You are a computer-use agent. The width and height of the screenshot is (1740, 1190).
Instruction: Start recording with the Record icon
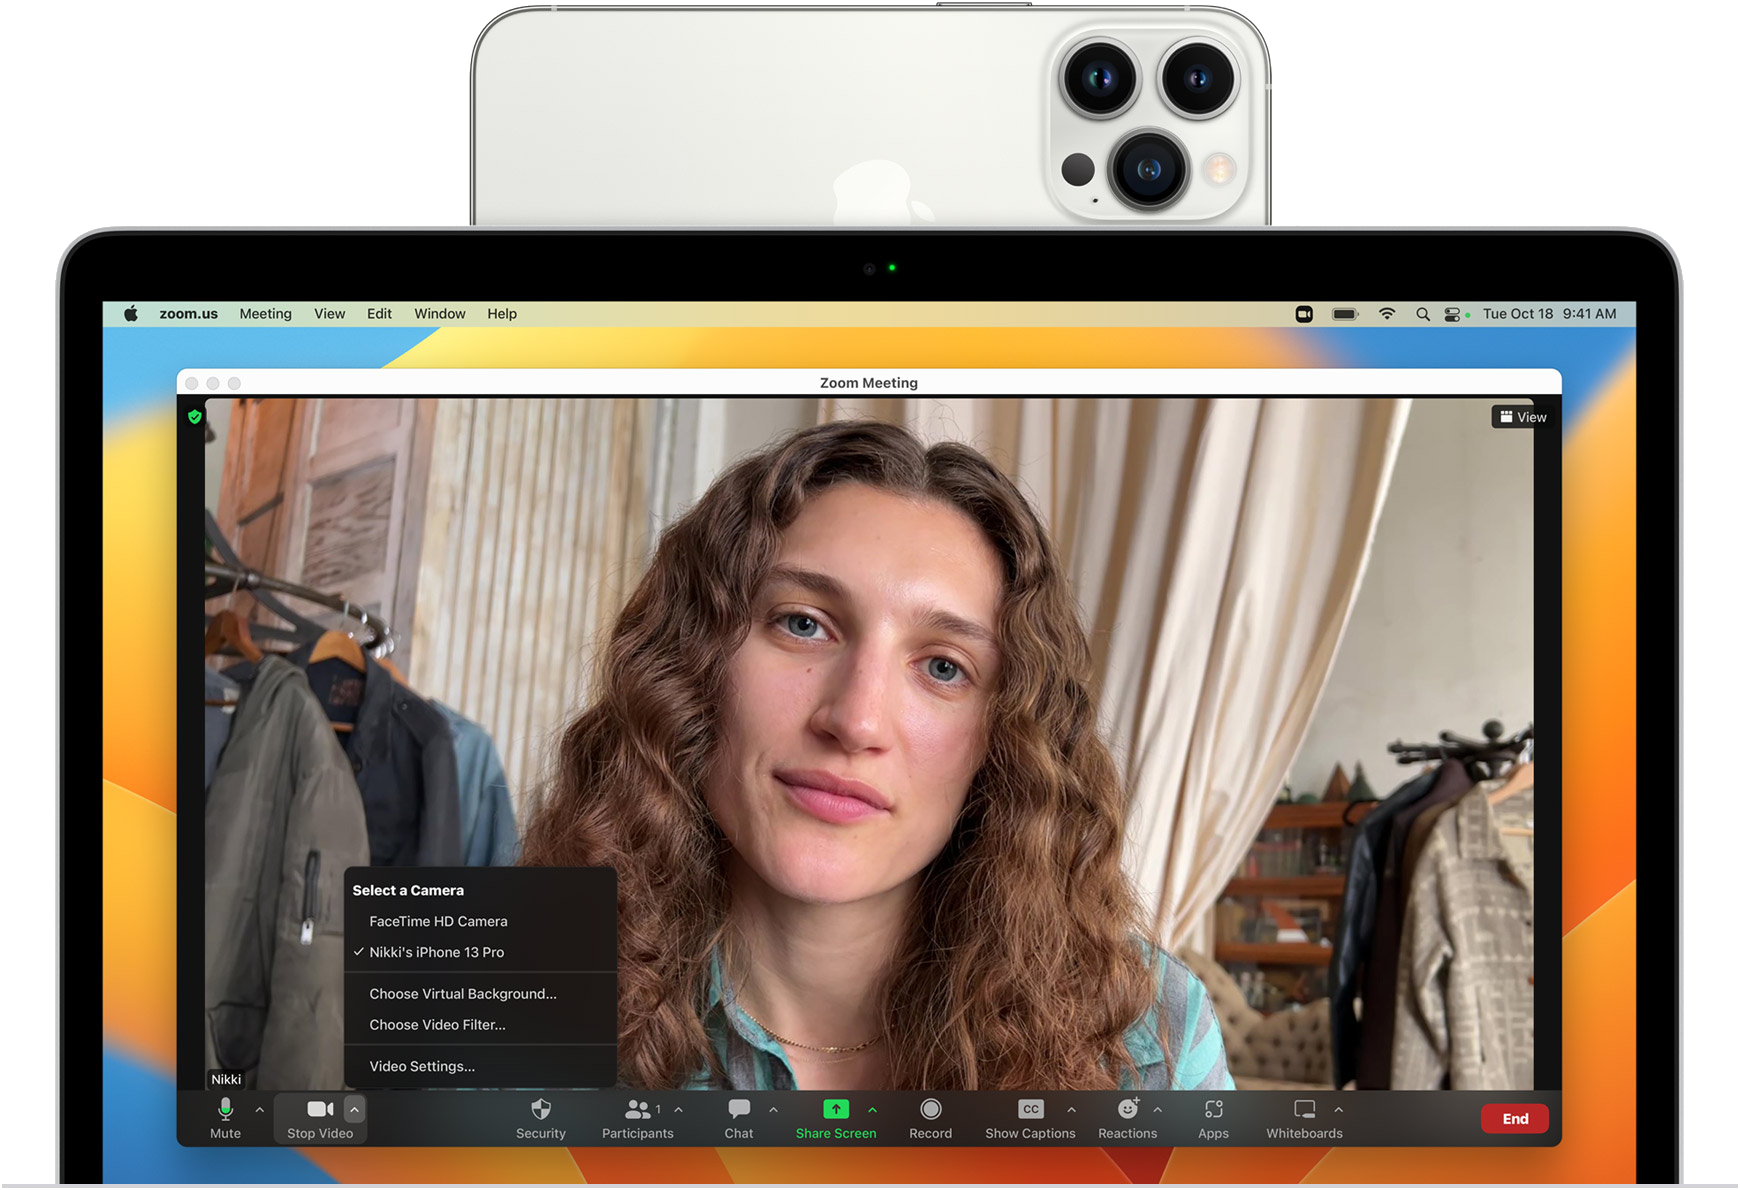tap(930, 1110)
